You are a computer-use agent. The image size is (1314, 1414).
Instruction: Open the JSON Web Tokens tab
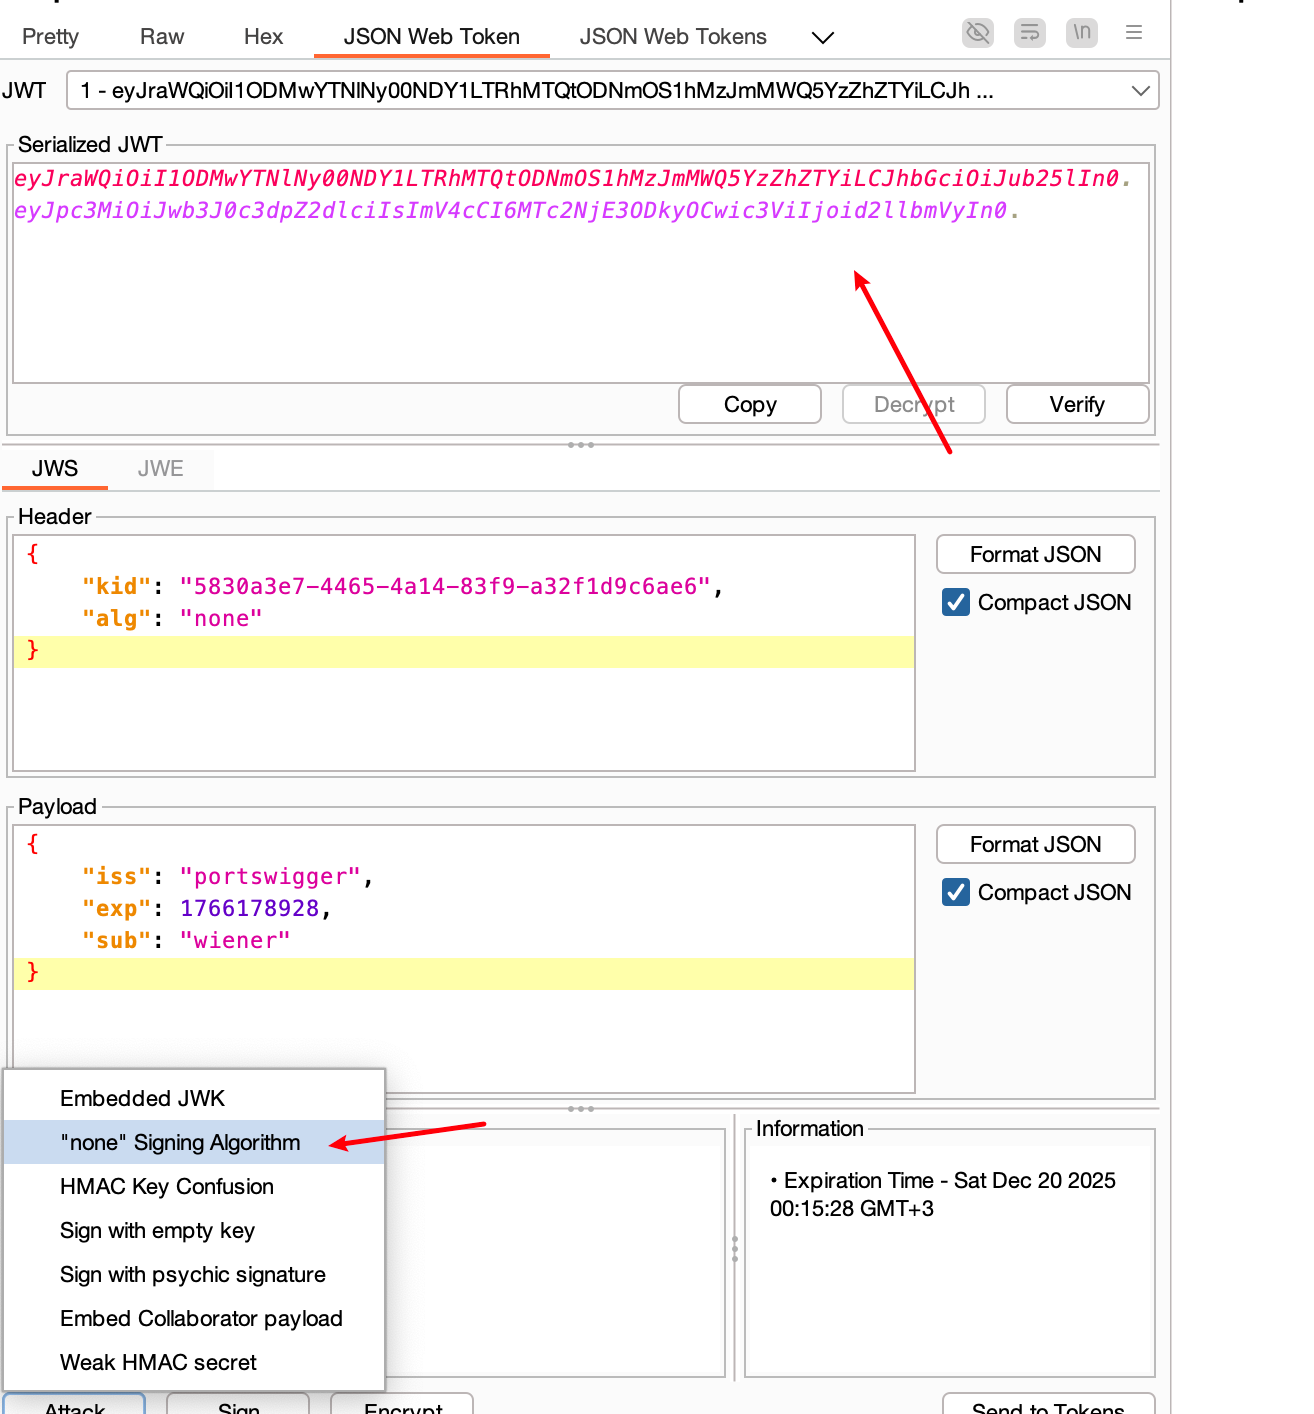click(673, 37)
